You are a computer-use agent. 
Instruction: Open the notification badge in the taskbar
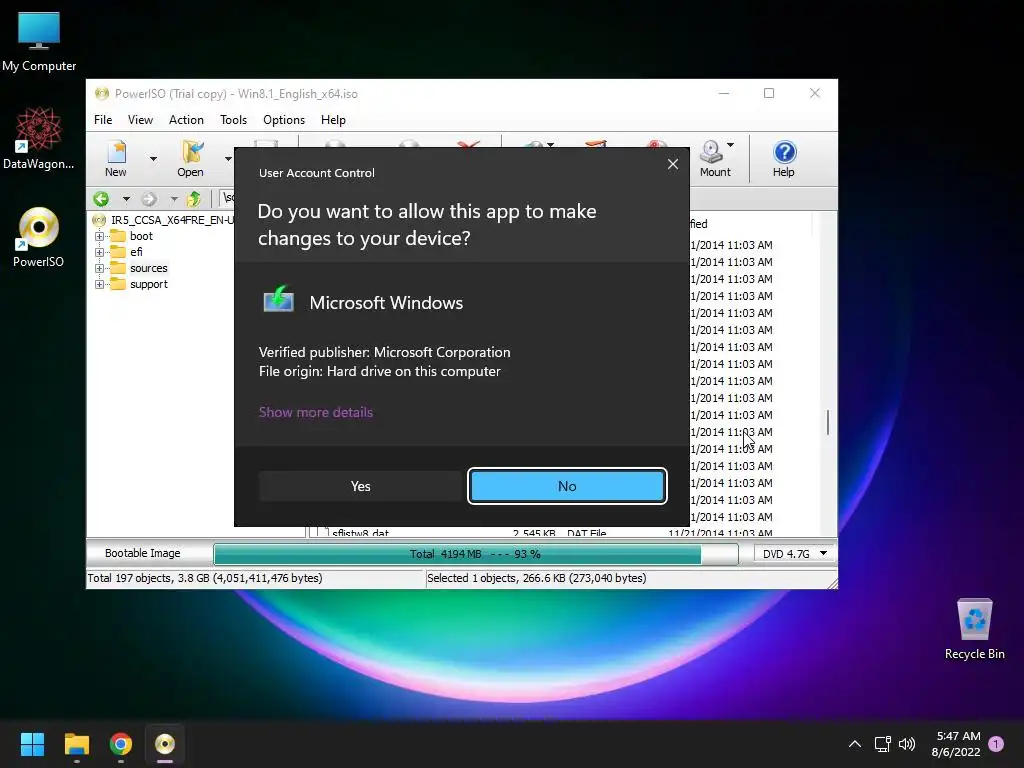click(996, 744)
